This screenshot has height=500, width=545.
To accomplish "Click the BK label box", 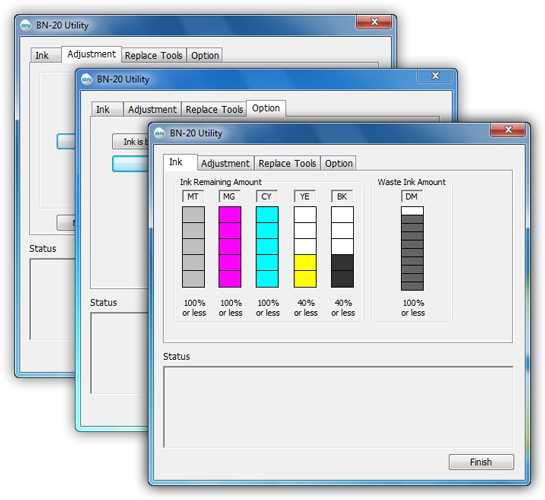I will 342,196.
